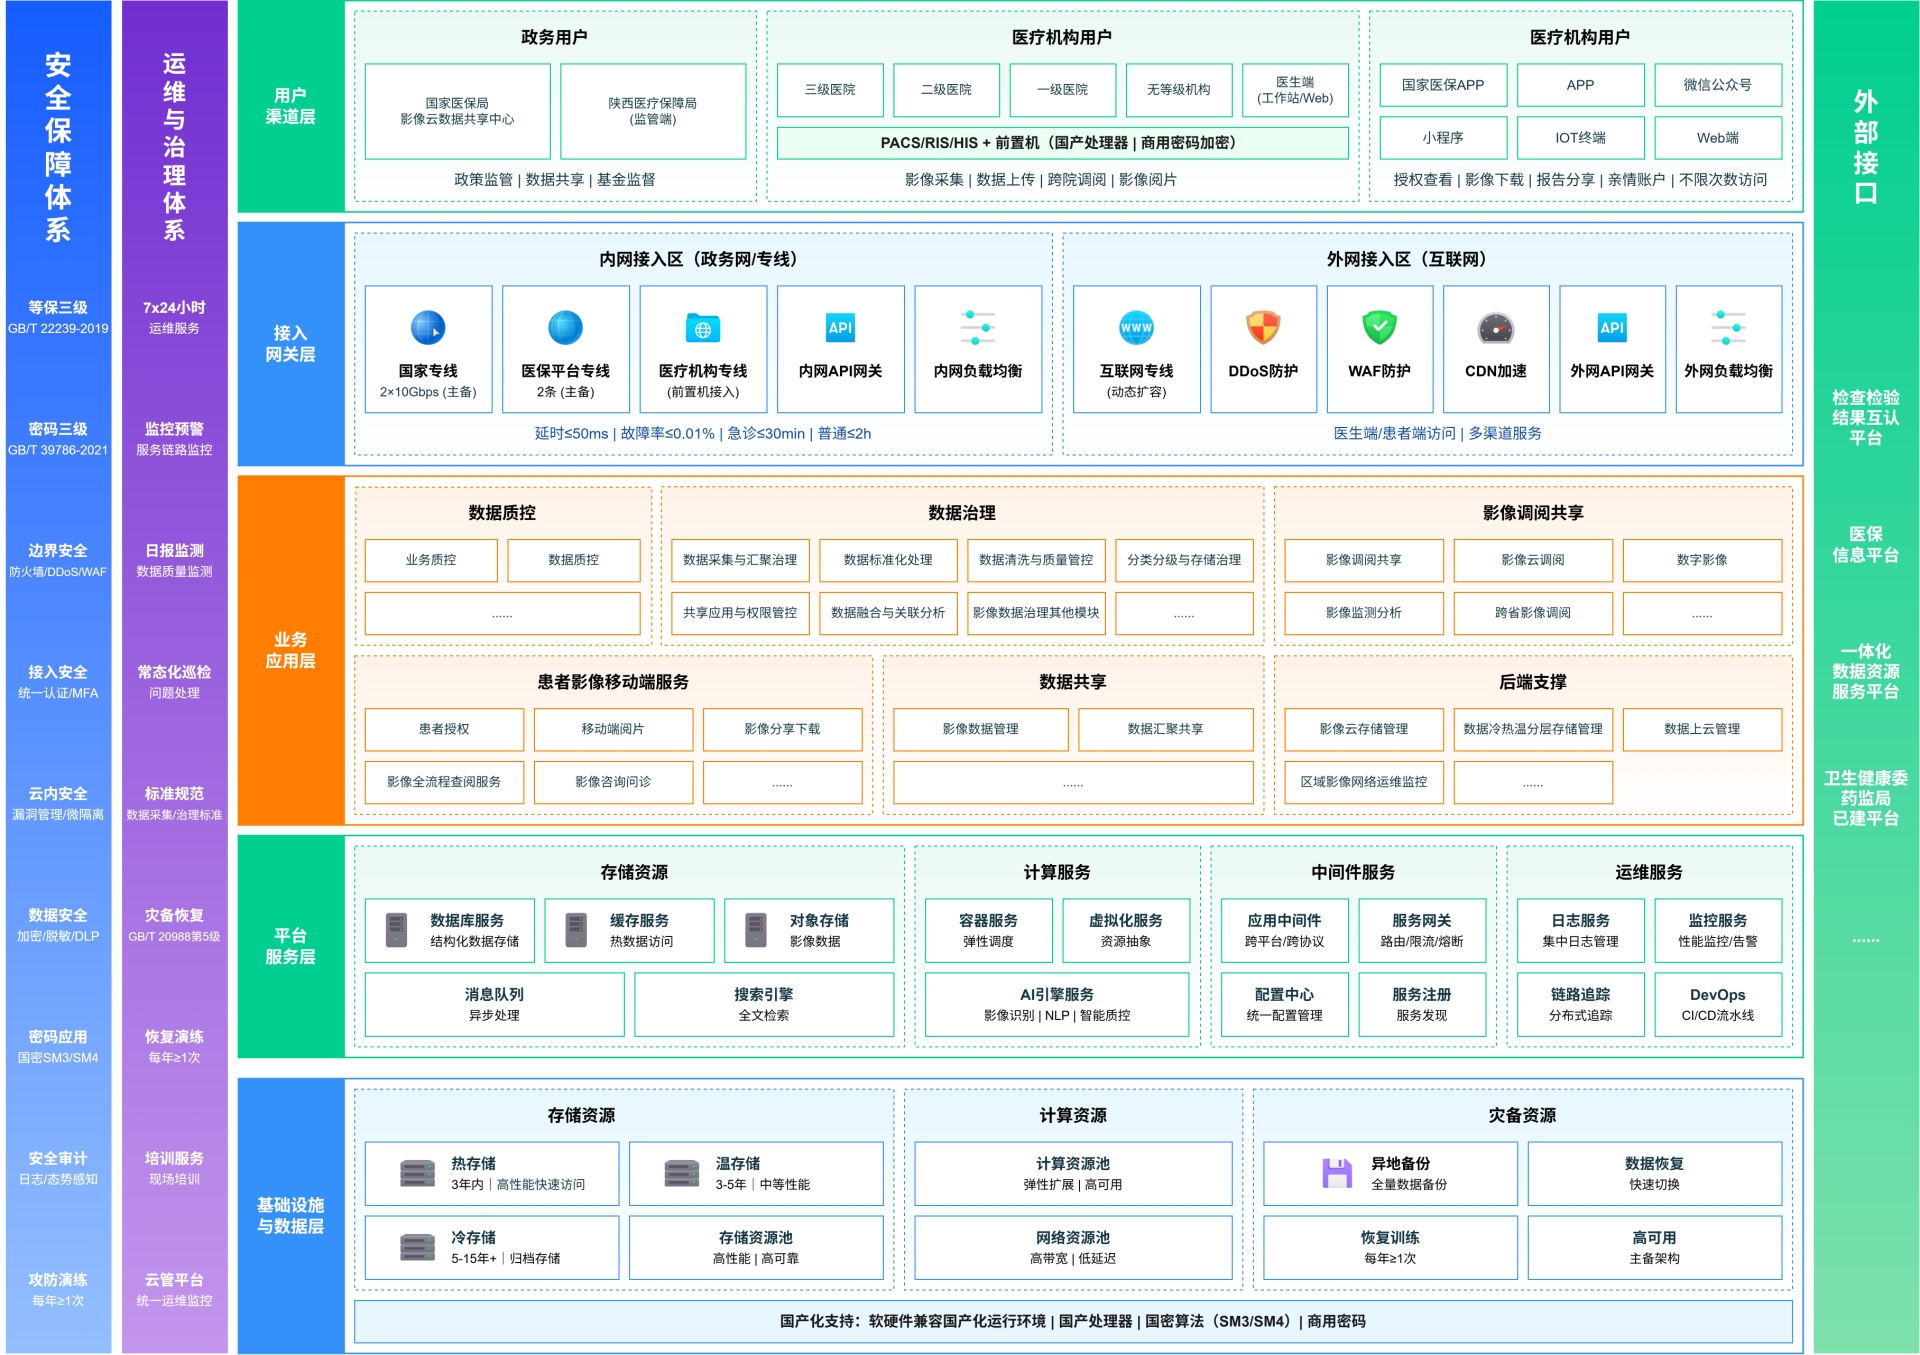Screen dimensions: 1920x1355
Task: Click the 内网负载均衡 slider icon
Action: 977,327
